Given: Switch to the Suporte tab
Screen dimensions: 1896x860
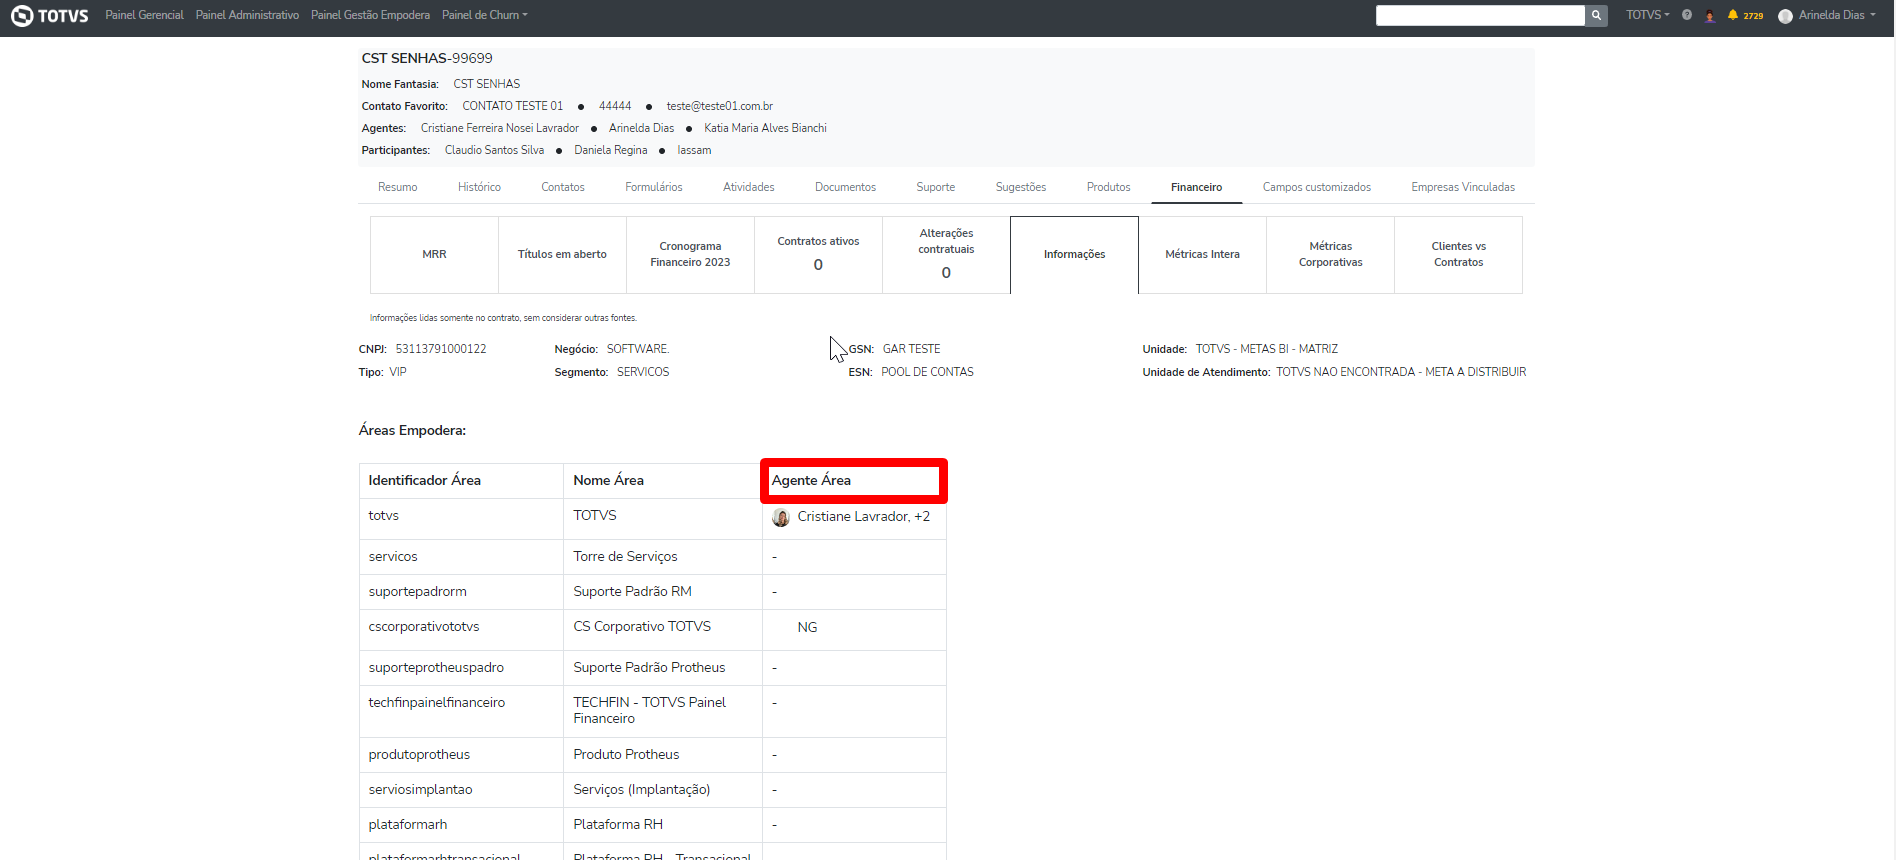Looking at the screenshot, I should point(936,187).
